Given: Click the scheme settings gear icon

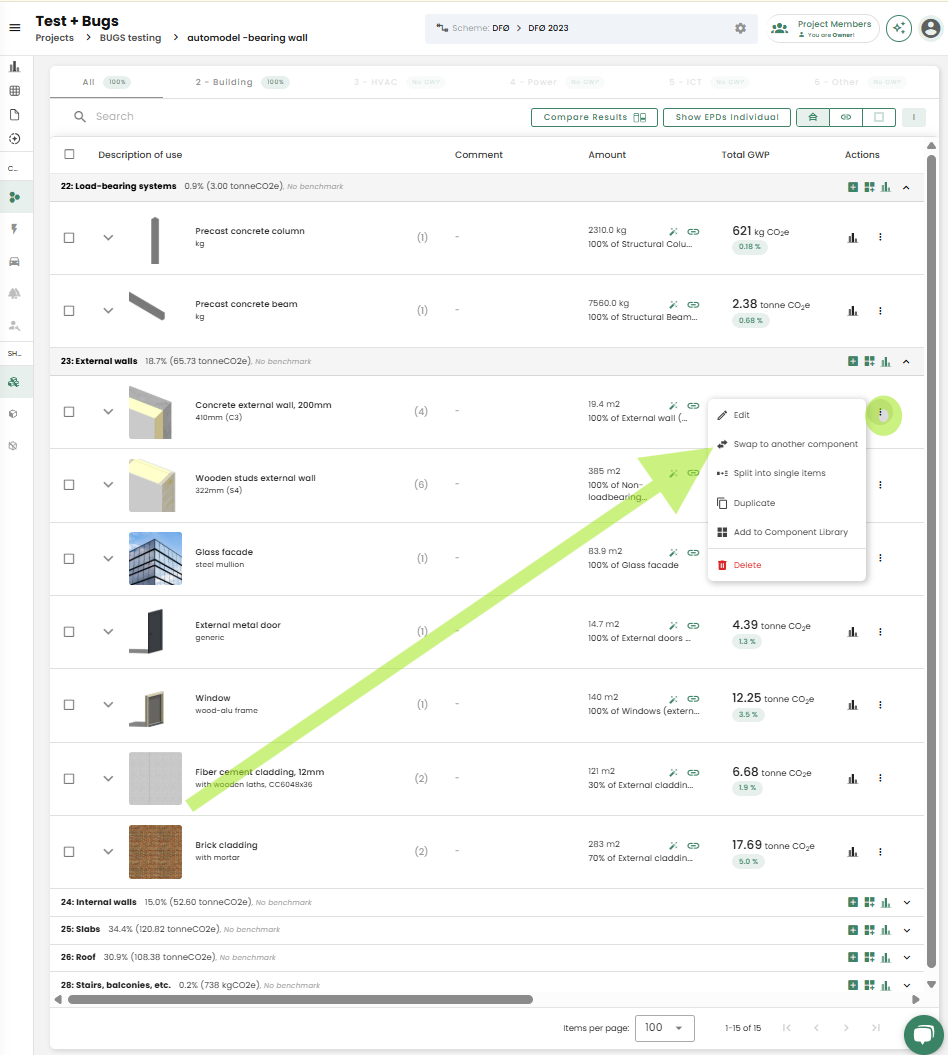Looking at the screenshot, I should click(740, 28).
